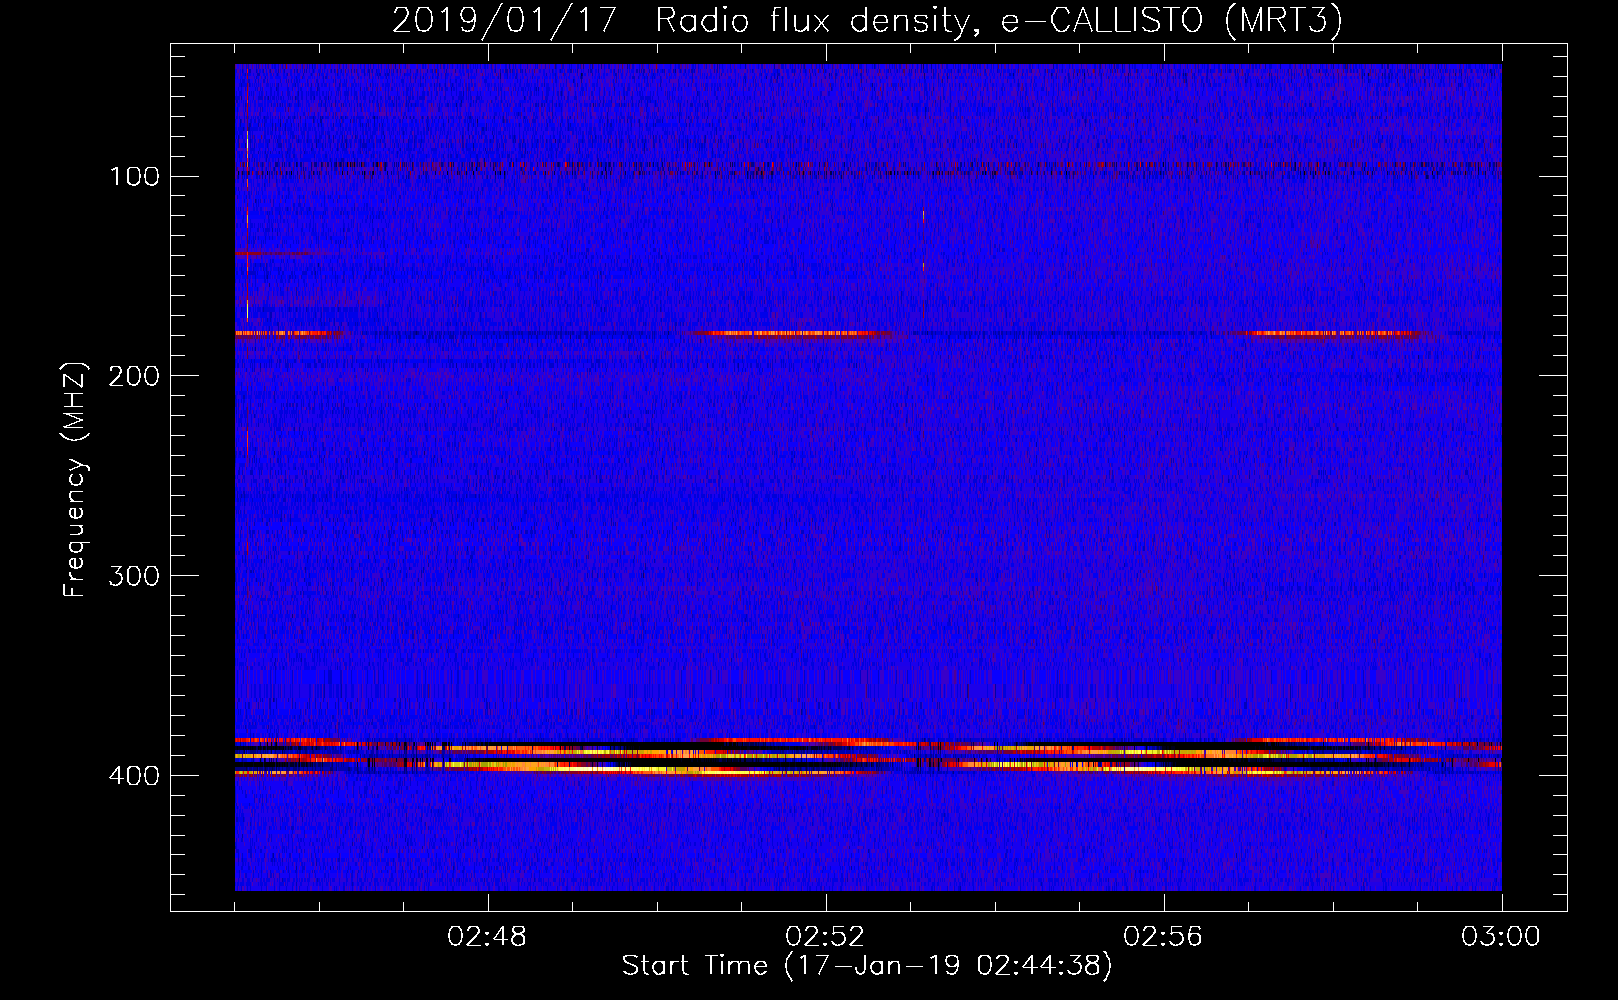Click the 300 frequency tick label

135,576
